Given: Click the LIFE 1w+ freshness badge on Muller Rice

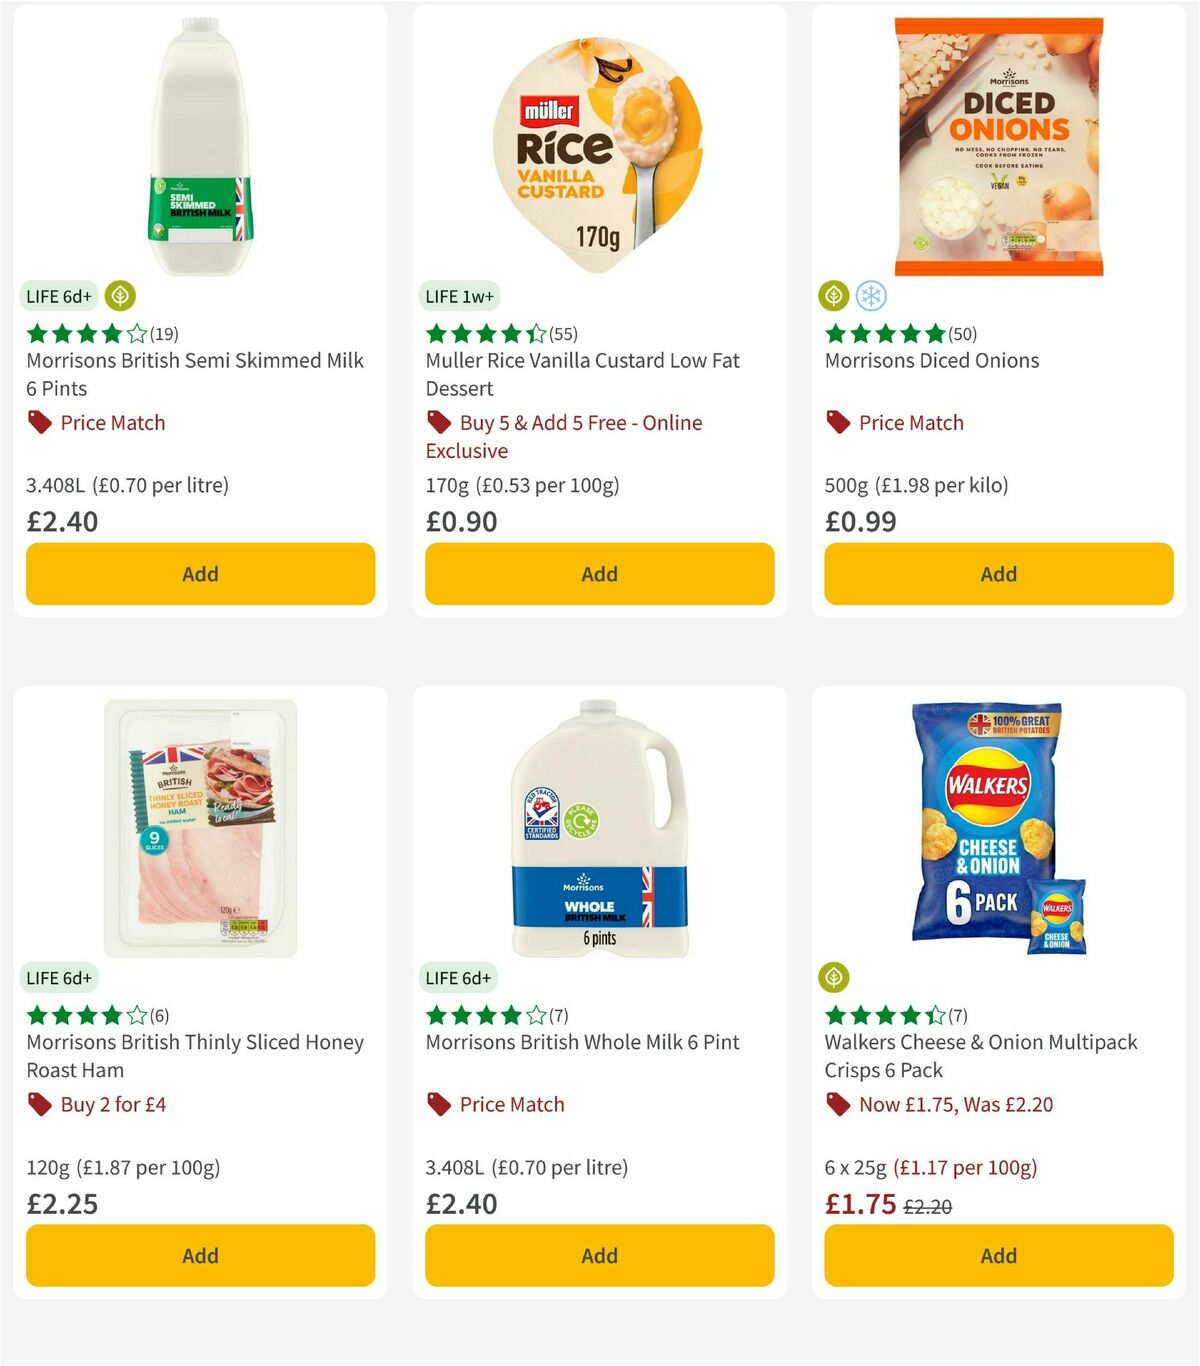Looking at the screenshot, I should (x=460, y=296).
